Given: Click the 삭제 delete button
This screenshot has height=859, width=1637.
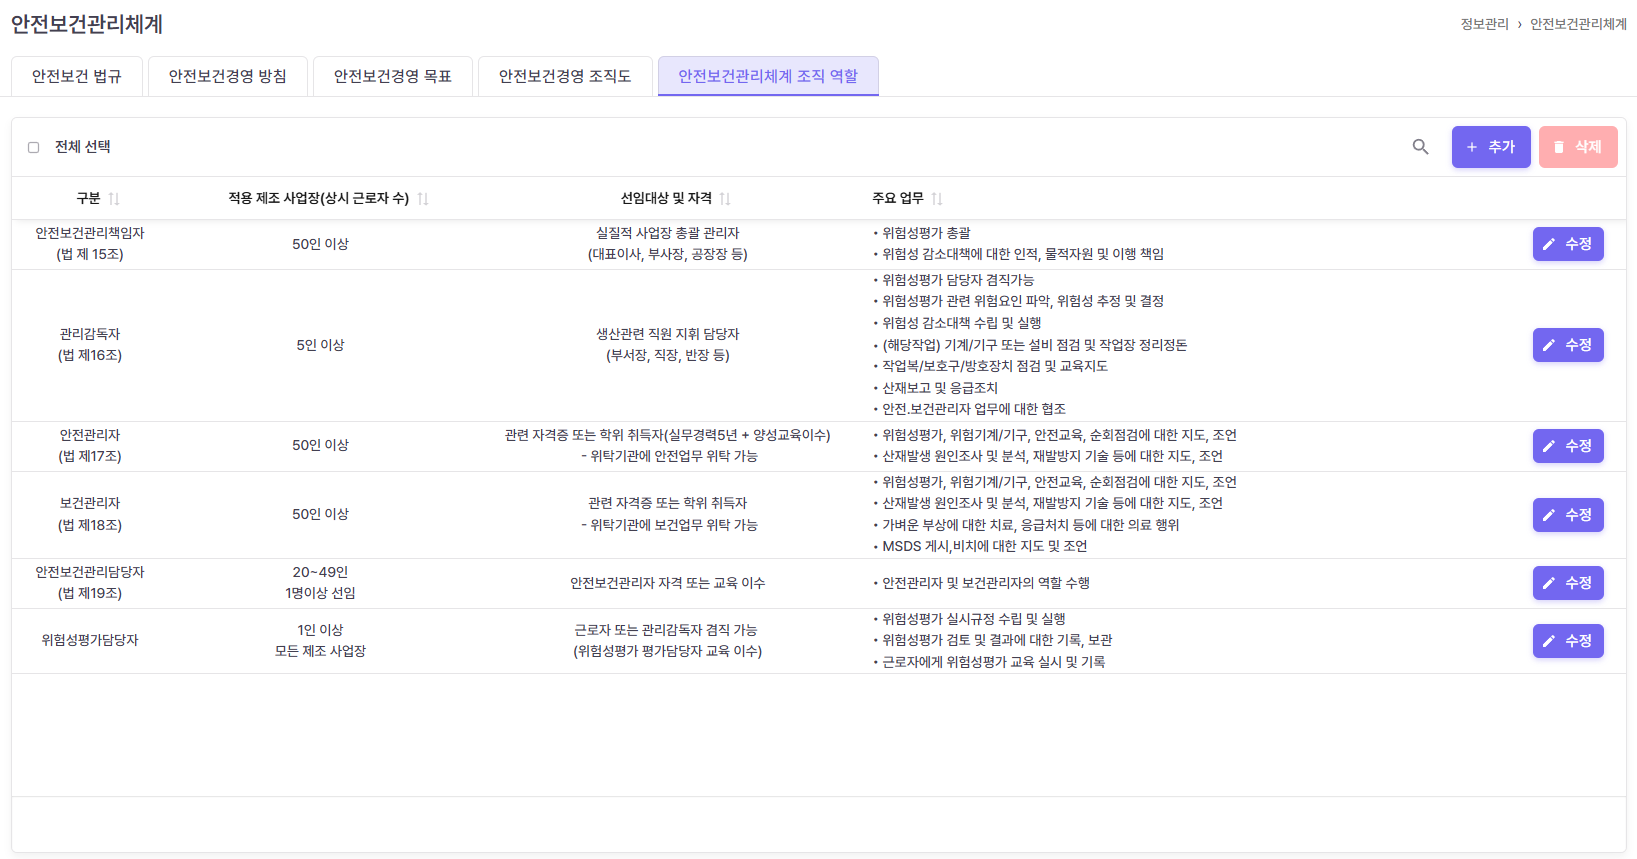Looking at the screenshot, I should pos(1577,147).
